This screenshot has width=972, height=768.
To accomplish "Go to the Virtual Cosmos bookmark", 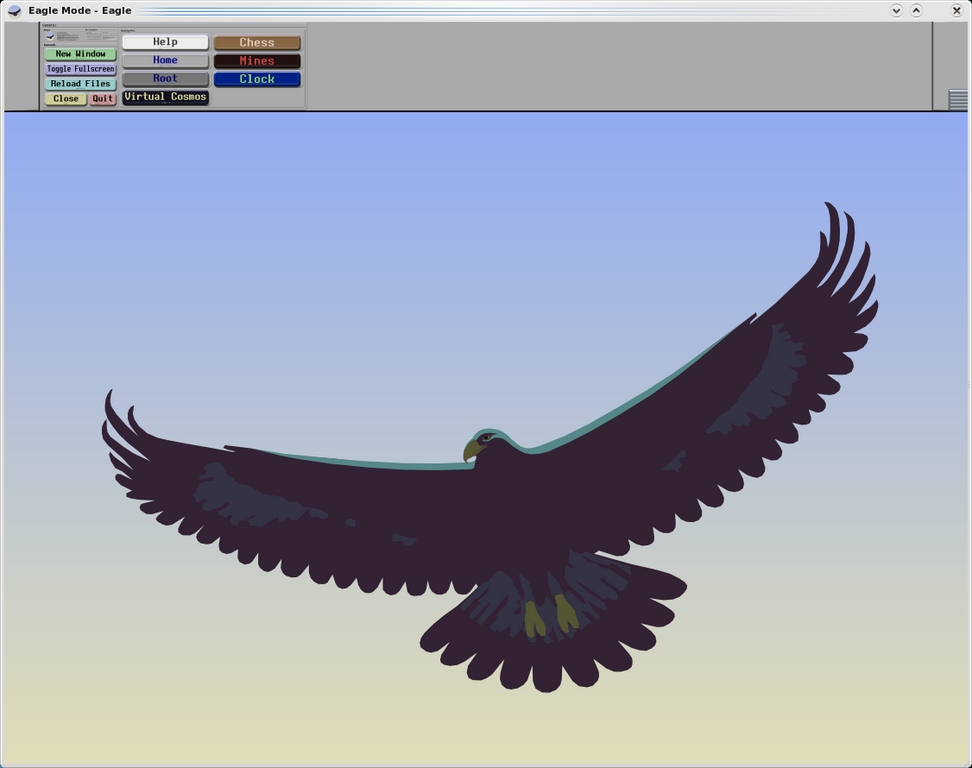I will [165, 97].
